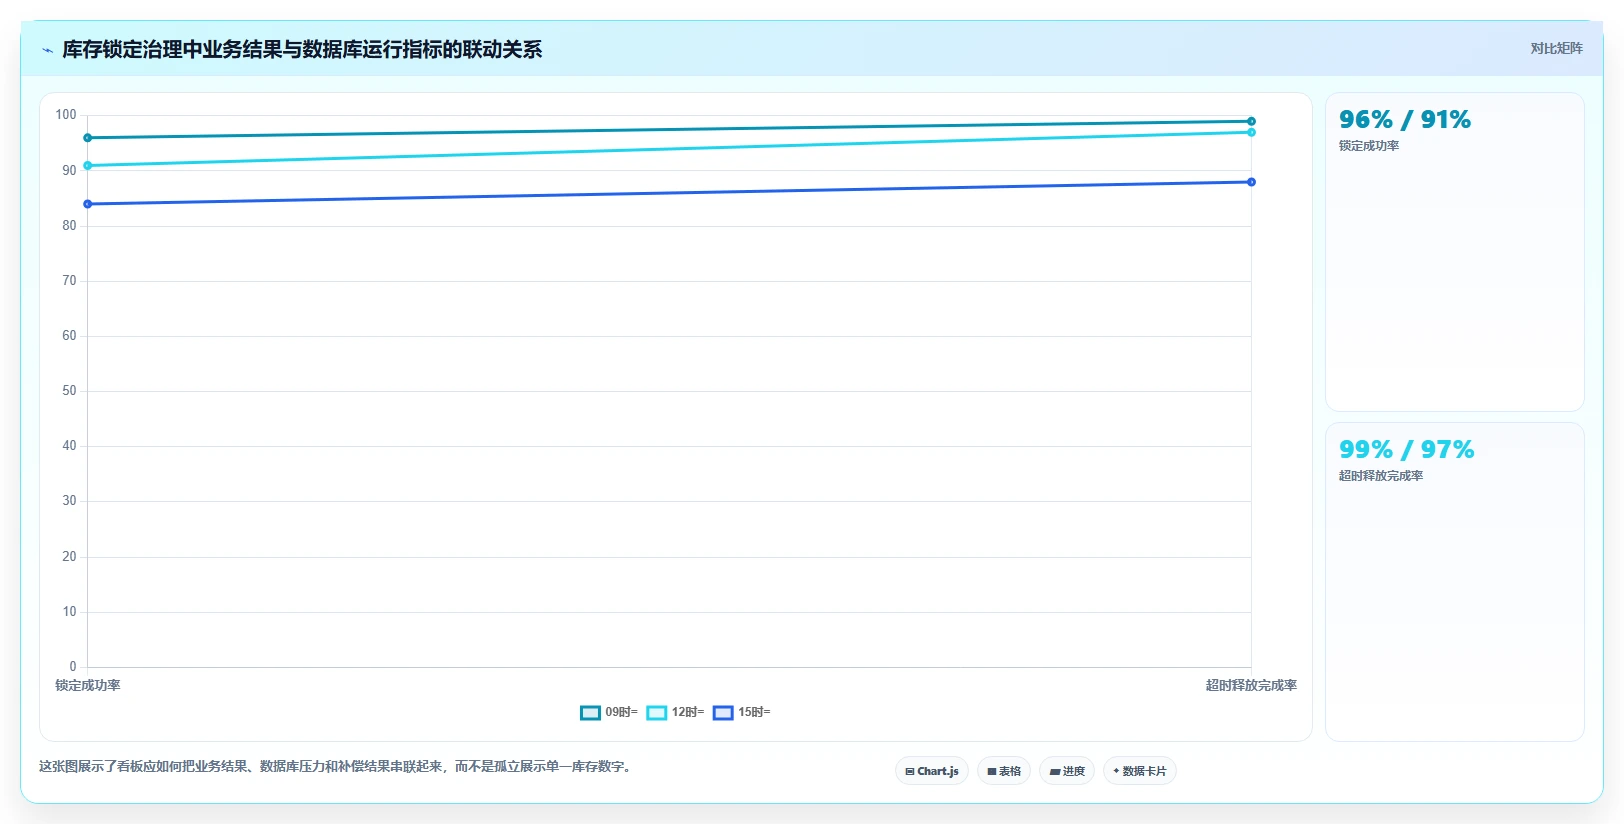Click the 09时= legend label
The width and height of the screenshot is (1624, 824).
(621, 712)
